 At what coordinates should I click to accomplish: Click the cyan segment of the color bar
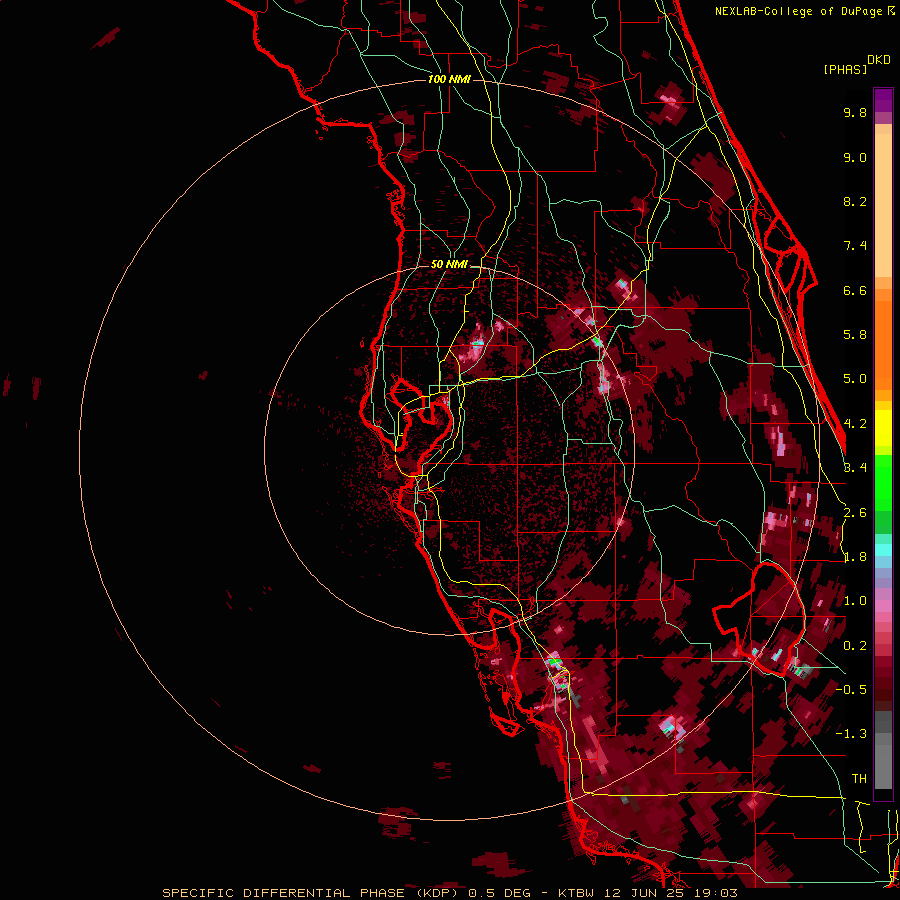tap(883, 549)
